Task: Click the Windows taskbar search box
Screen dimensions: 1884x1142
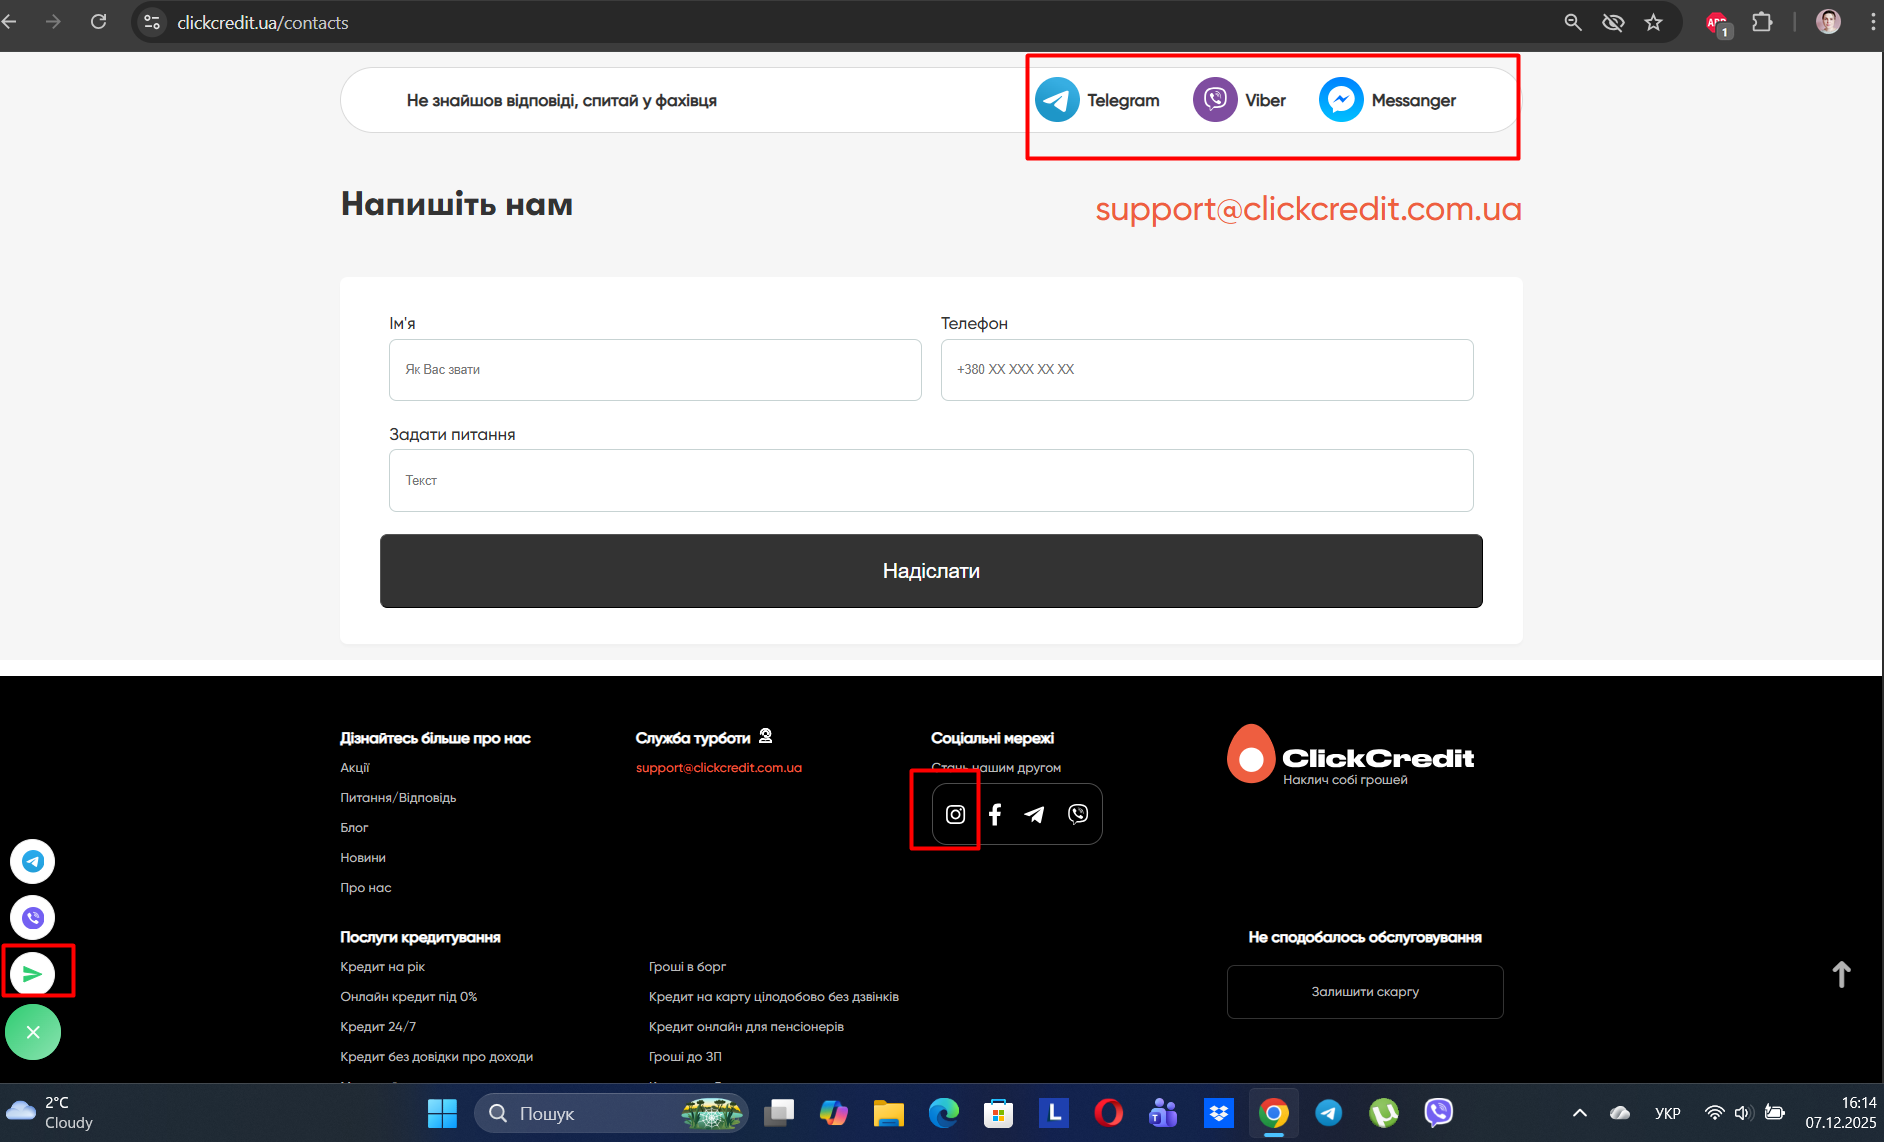Action: [611, 1113]
